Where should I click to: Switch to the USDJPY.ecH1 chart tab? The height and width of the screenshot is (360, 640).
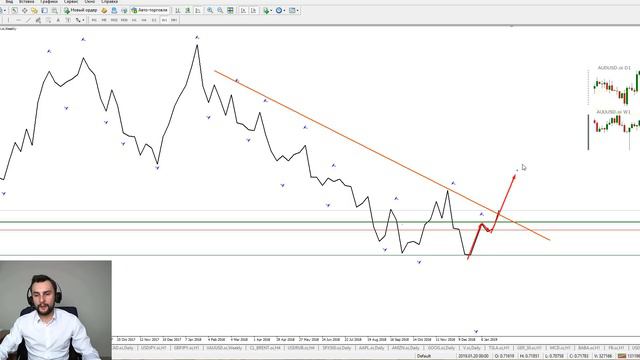pyautogui.click(x=154, y=348)
